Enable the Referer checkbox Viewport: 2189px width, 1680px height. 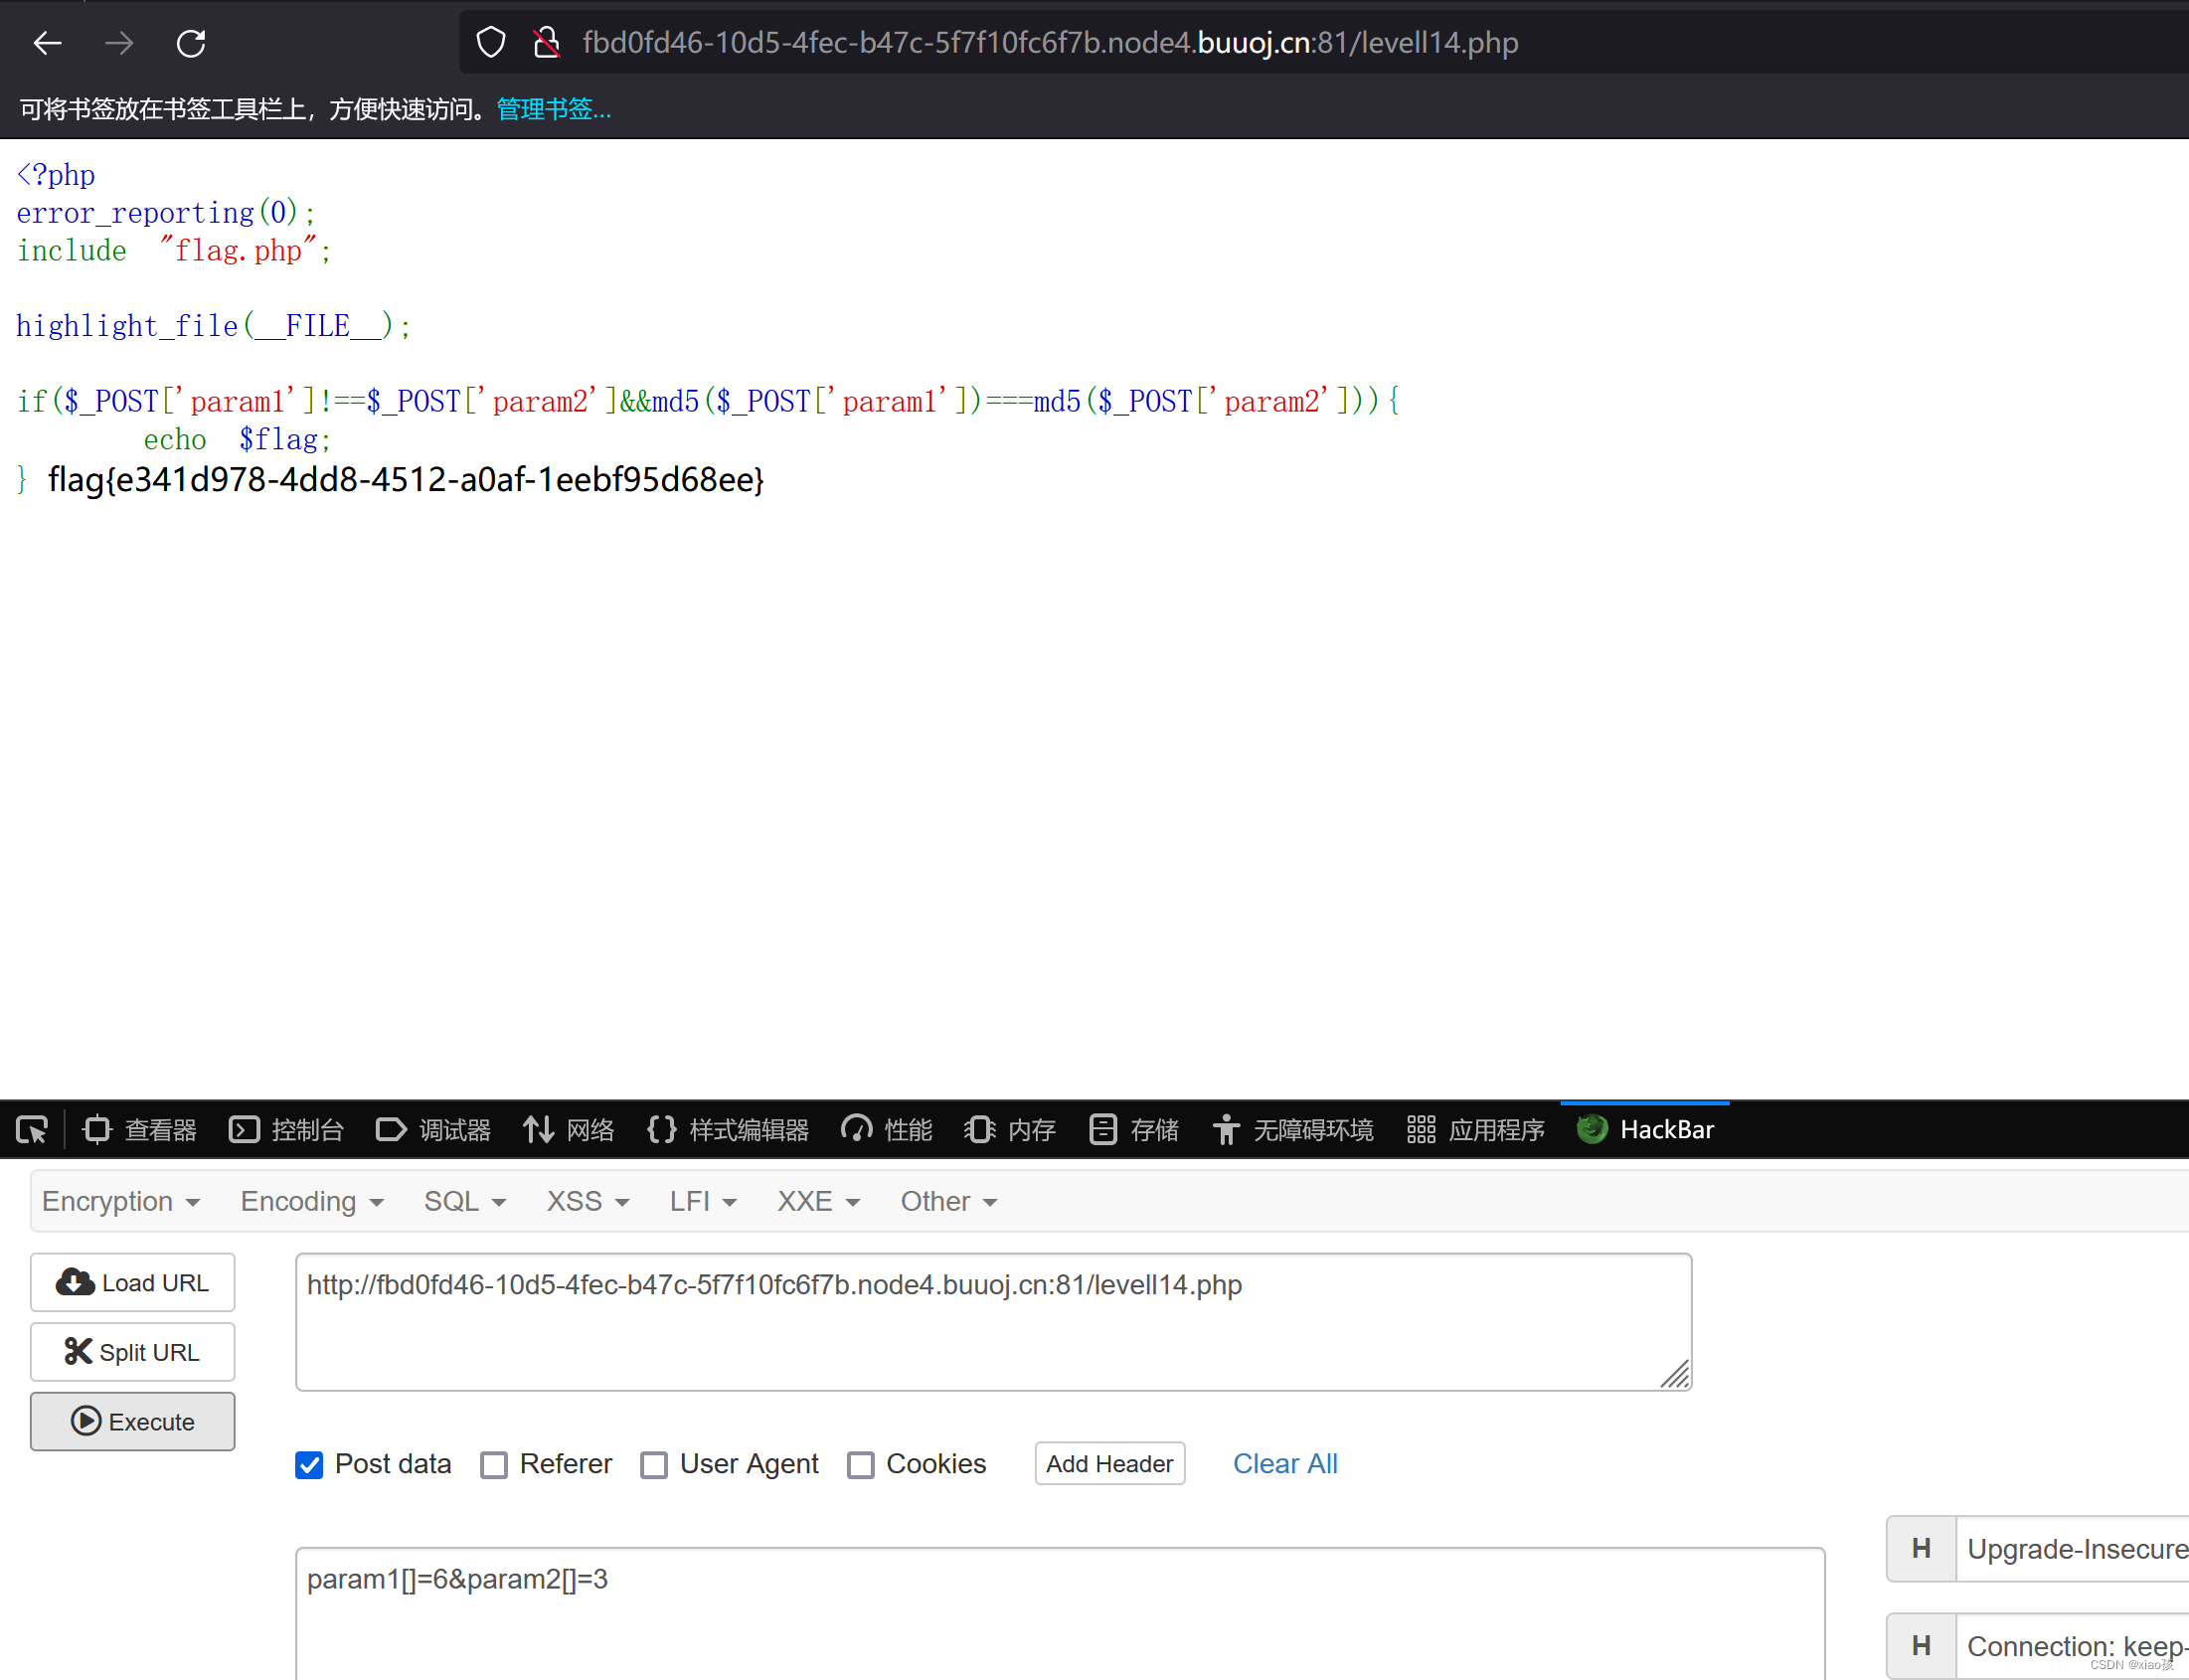(x=494, y=1465)
